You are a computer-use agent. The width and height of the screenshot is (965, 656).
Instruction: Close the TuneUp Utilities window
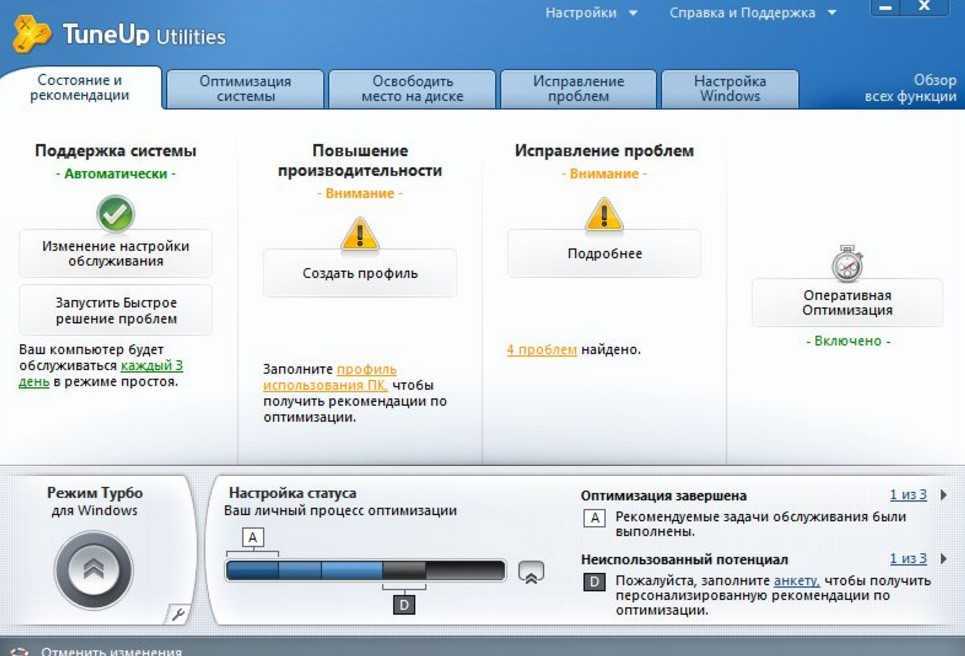coord(924,7)
